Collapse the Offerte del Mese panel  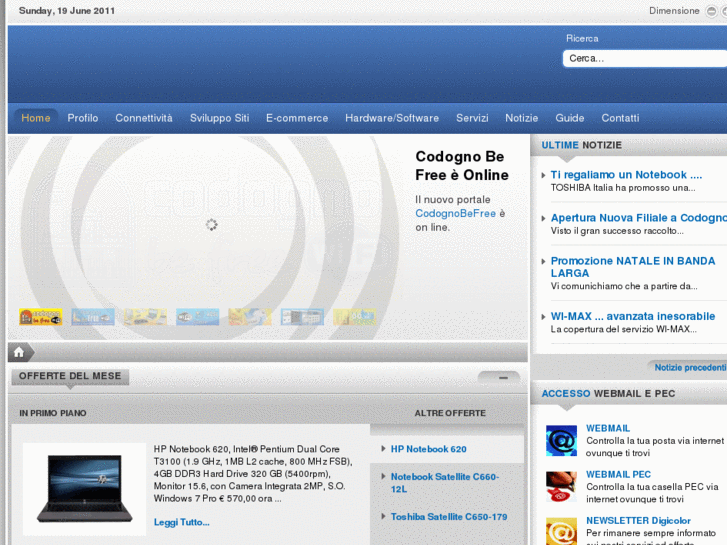[x=499, y=378]
